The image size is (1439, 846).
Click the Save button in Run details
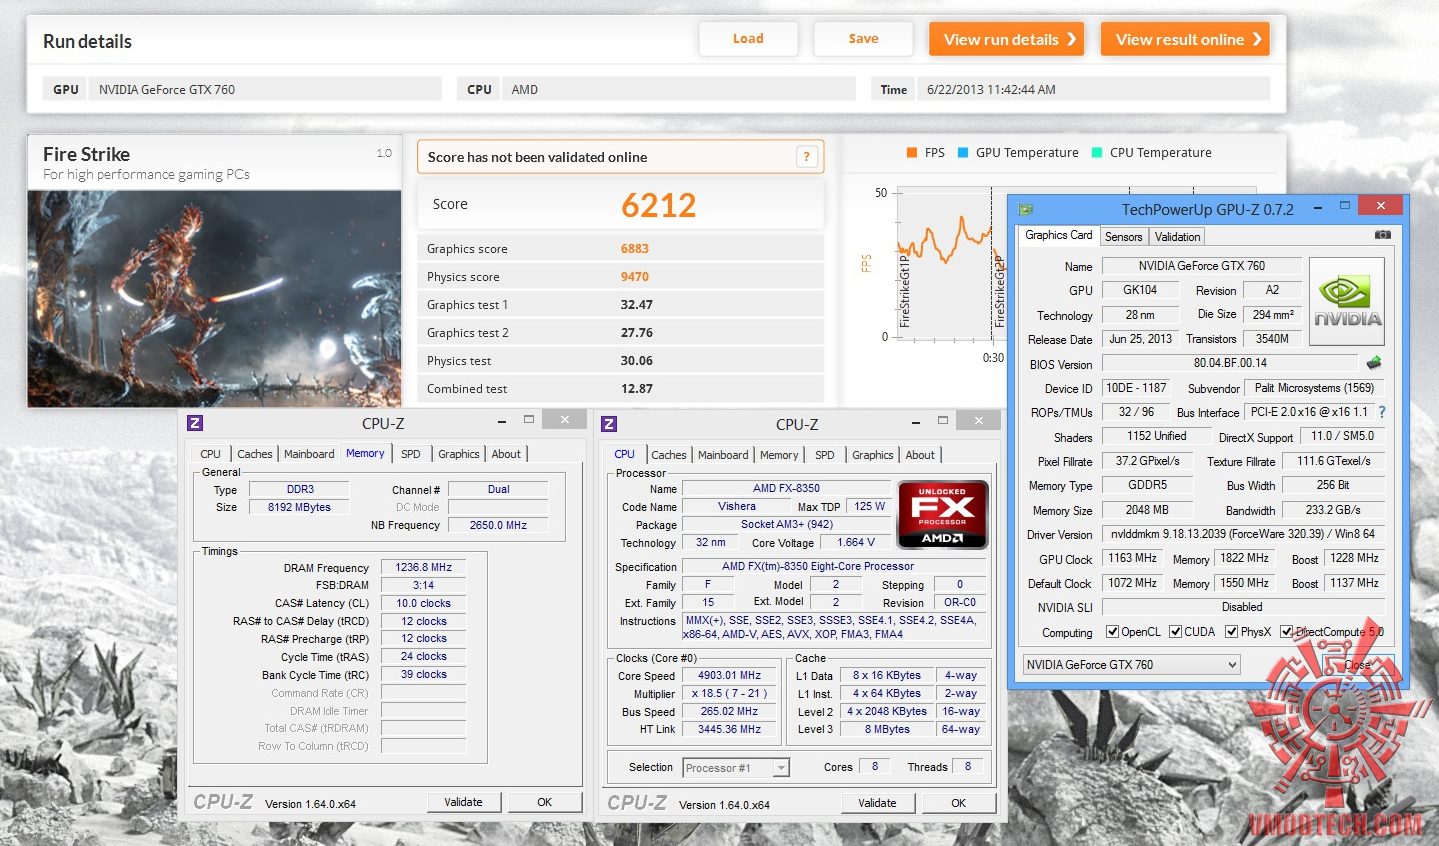coord(863,39)
